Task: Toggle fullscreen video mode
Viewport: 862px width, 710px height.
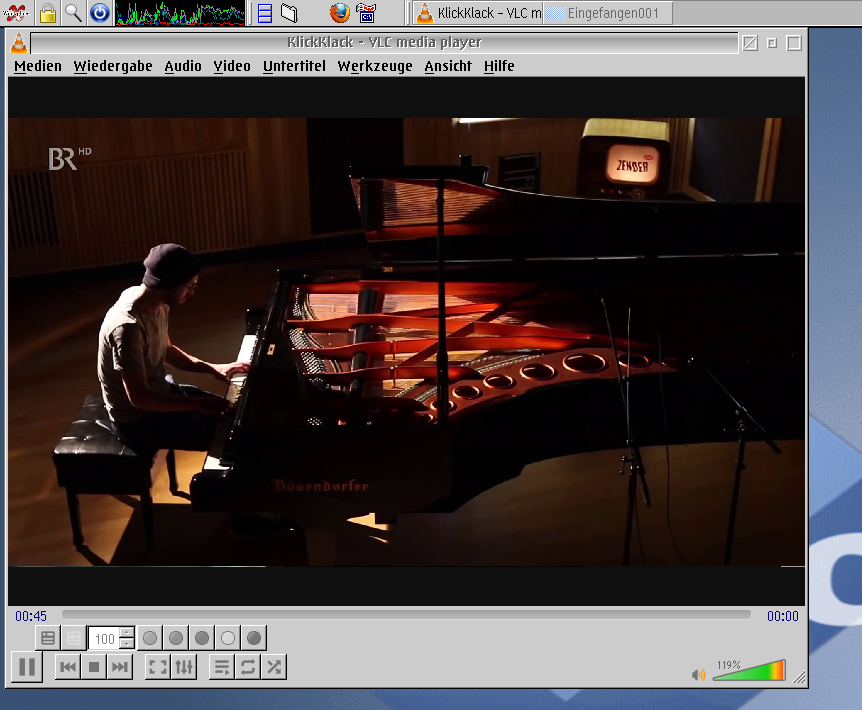Action: click(x=158, y=667)
